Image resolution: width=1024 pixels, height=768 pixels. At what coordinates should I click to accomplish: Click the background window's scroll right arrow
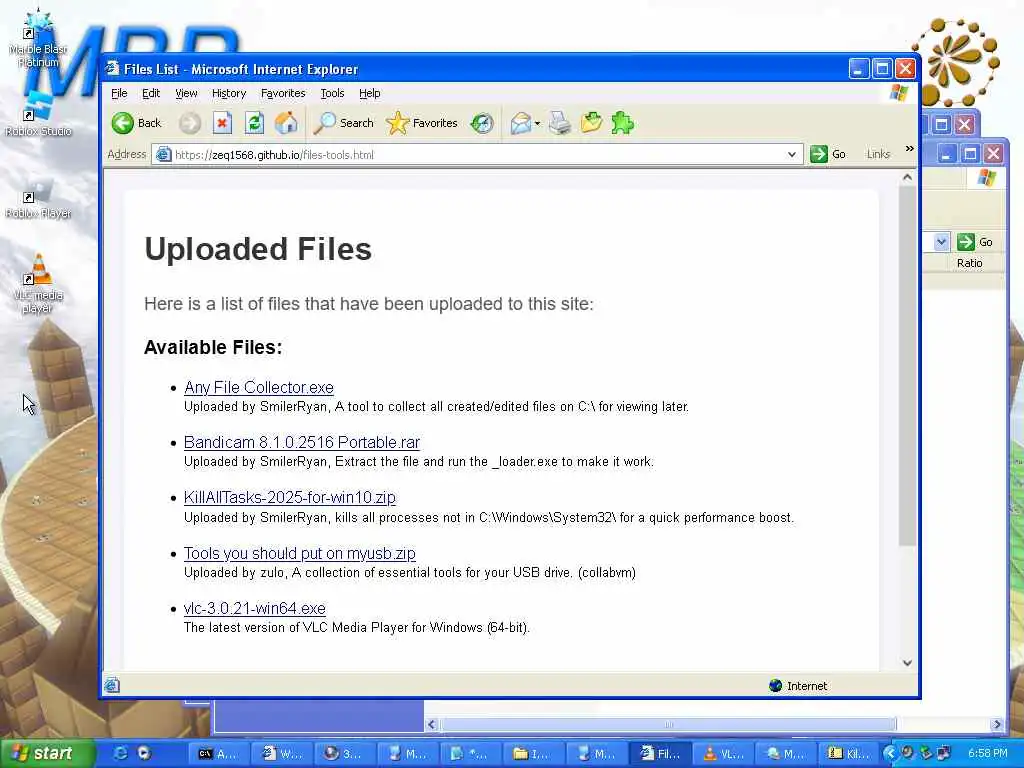[997, 724]
